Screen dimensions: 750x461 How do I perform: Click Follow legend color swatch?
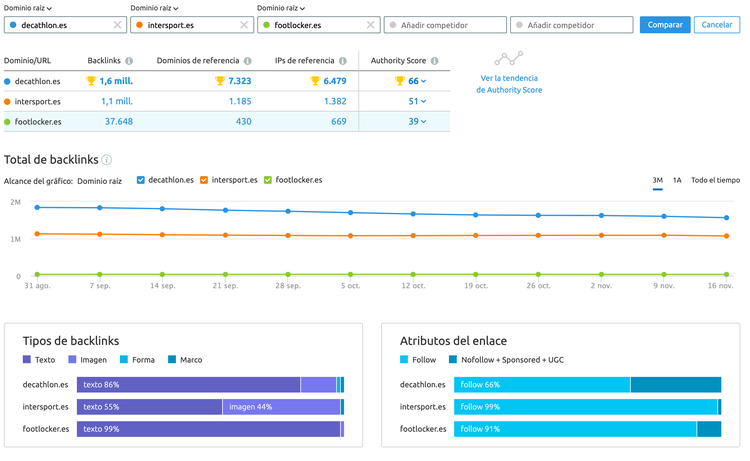404,359
